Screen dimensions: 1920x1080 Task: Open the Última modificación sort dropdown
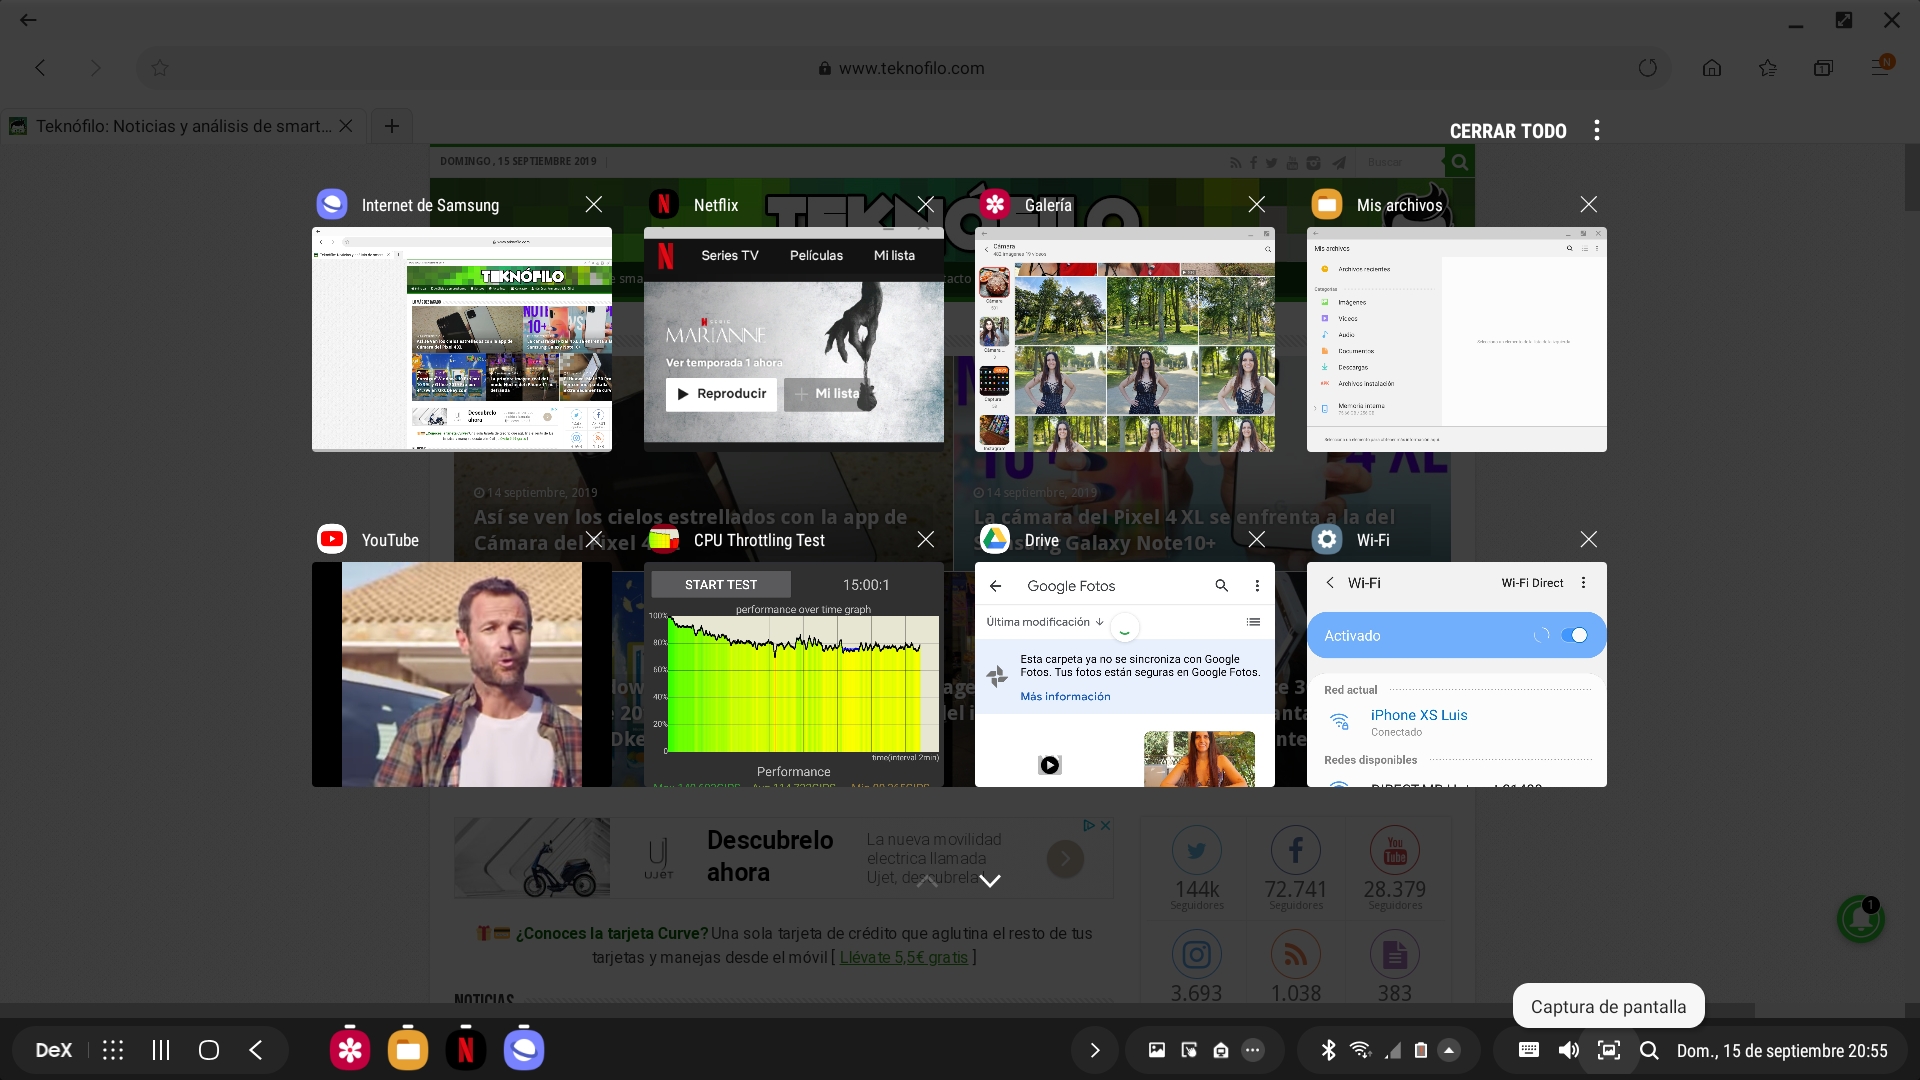(x=1045, y=622)
